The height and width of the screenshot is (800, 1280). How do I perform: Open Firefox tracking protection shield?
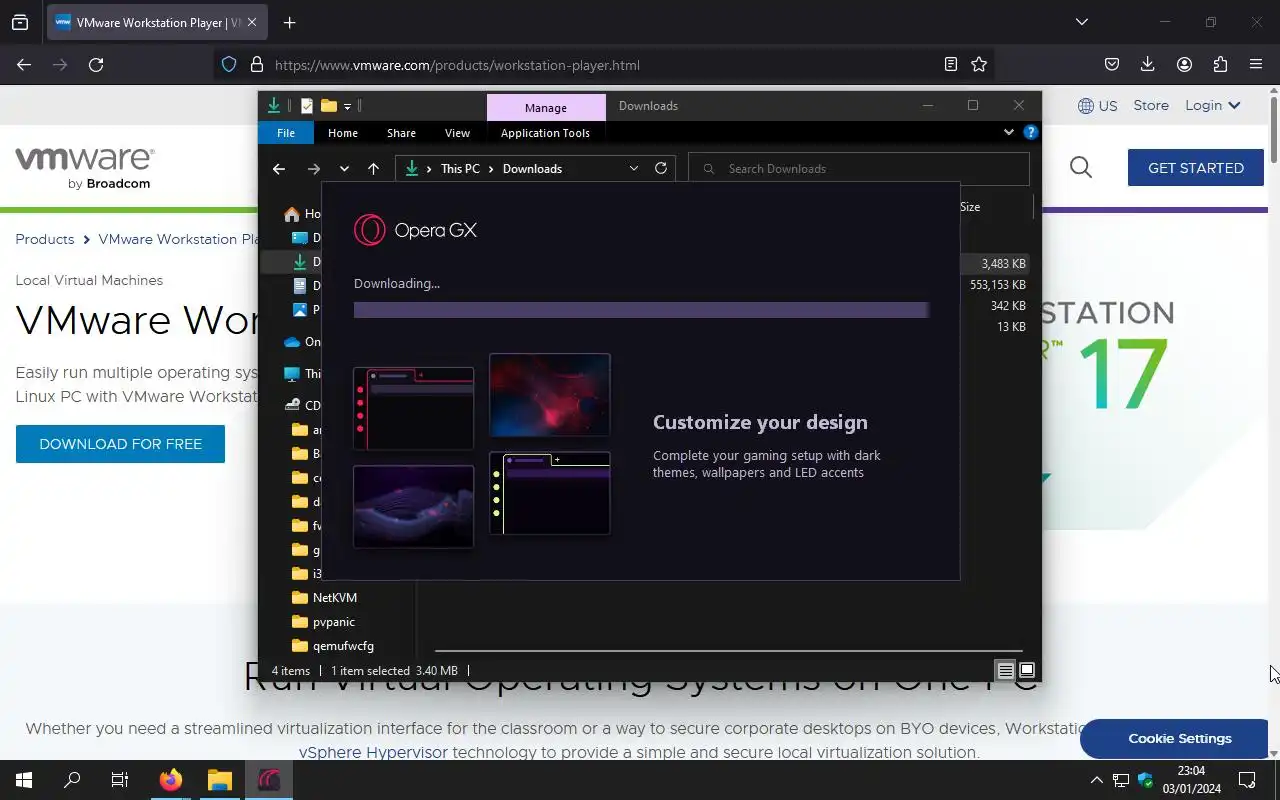pos(229,65)
